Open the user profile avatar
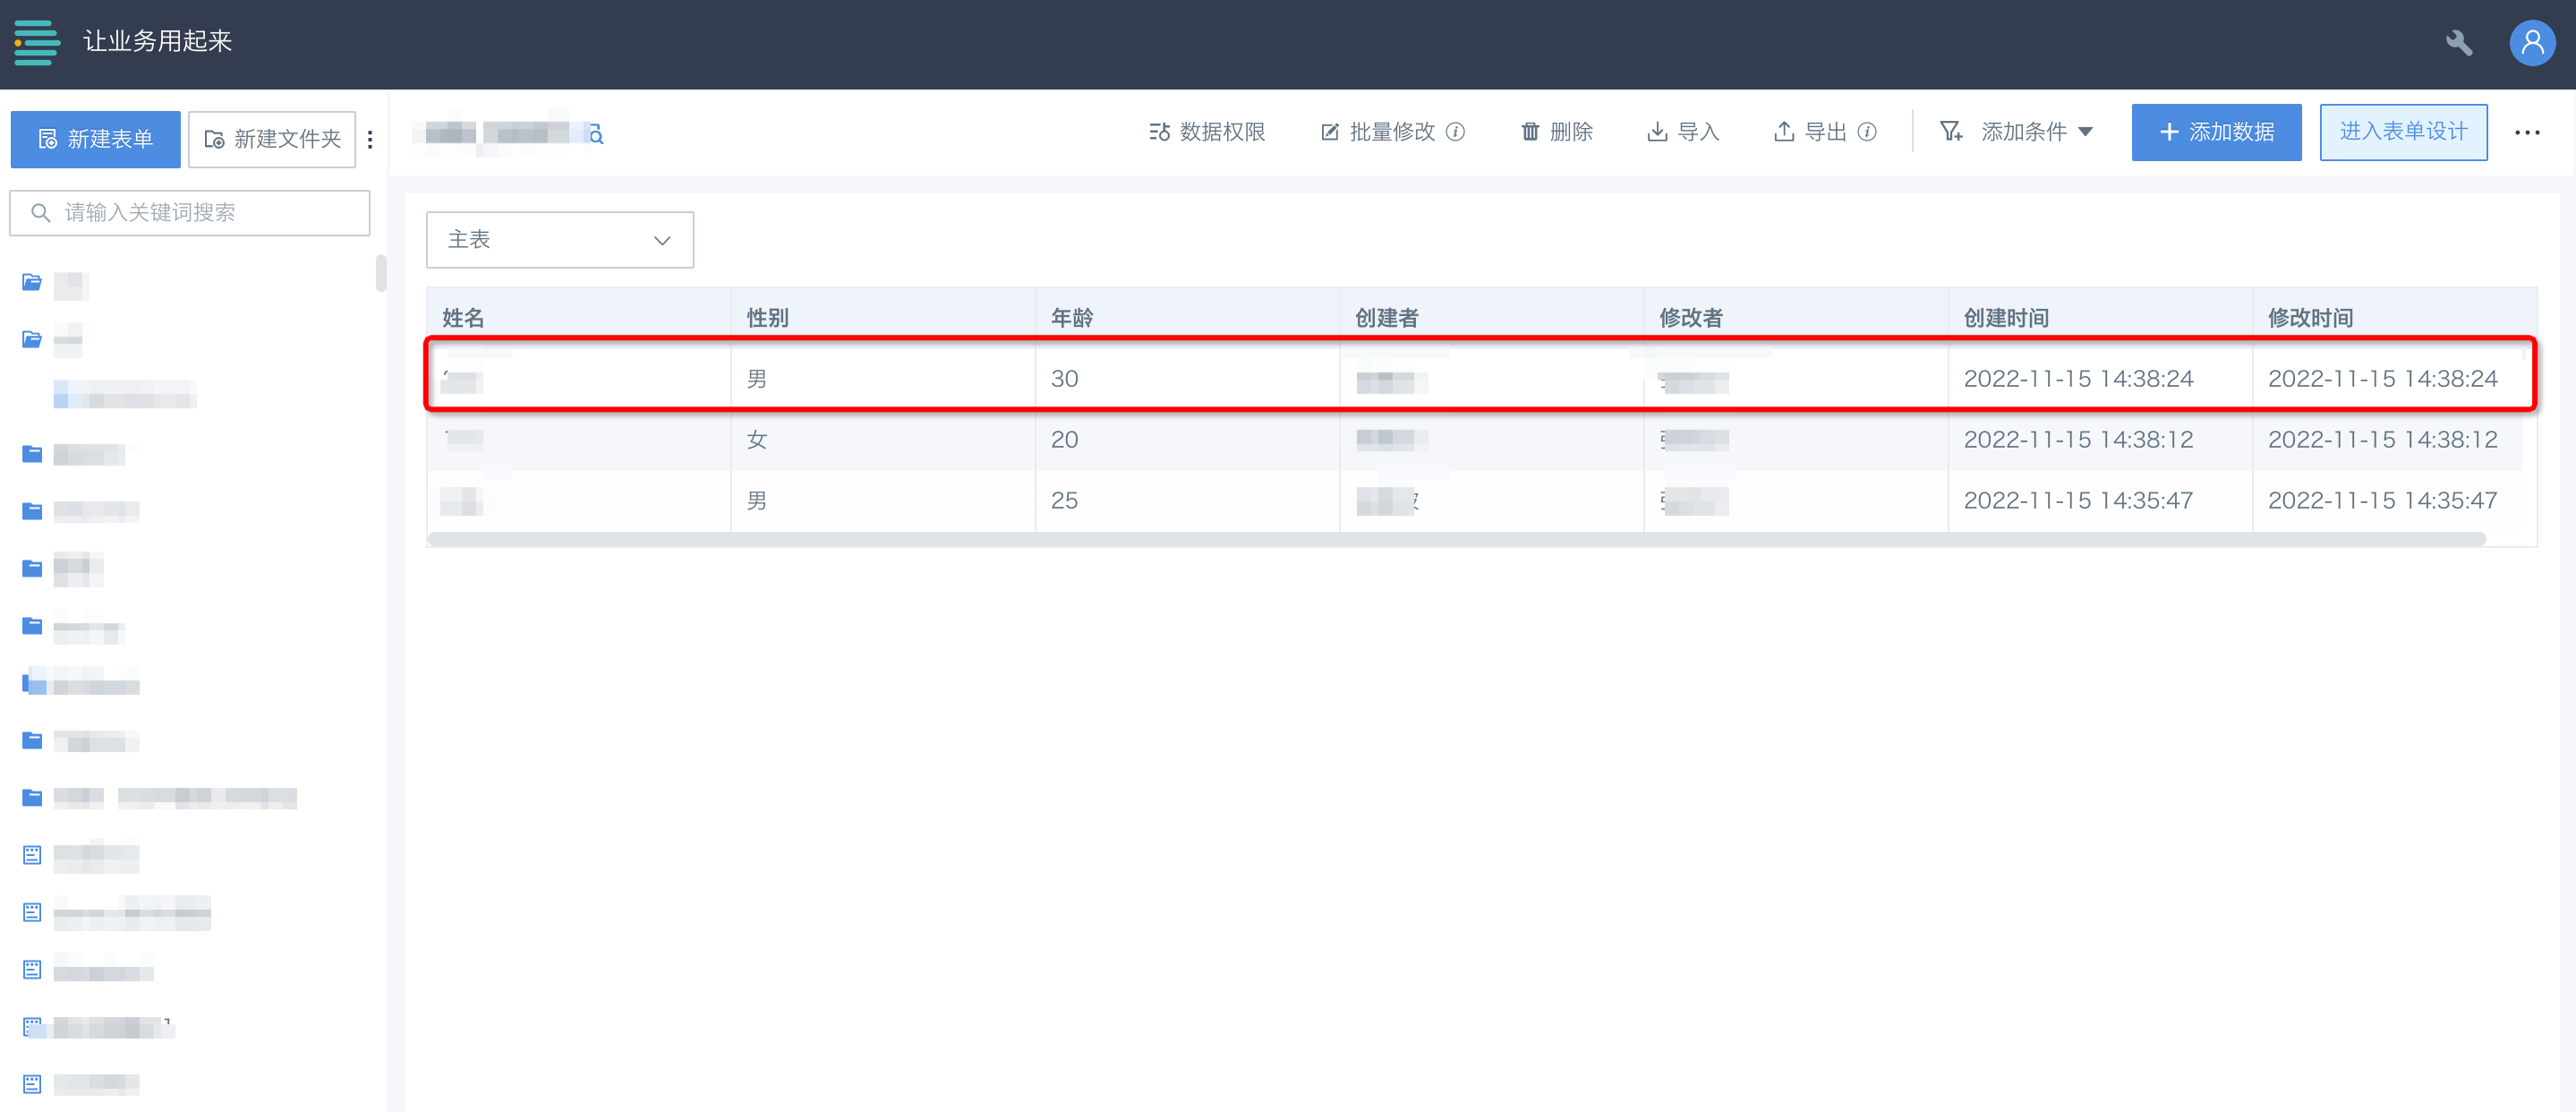The width and height of the screenshot is (2576, 1112). pyautogui.click(x=2531, y=43)
